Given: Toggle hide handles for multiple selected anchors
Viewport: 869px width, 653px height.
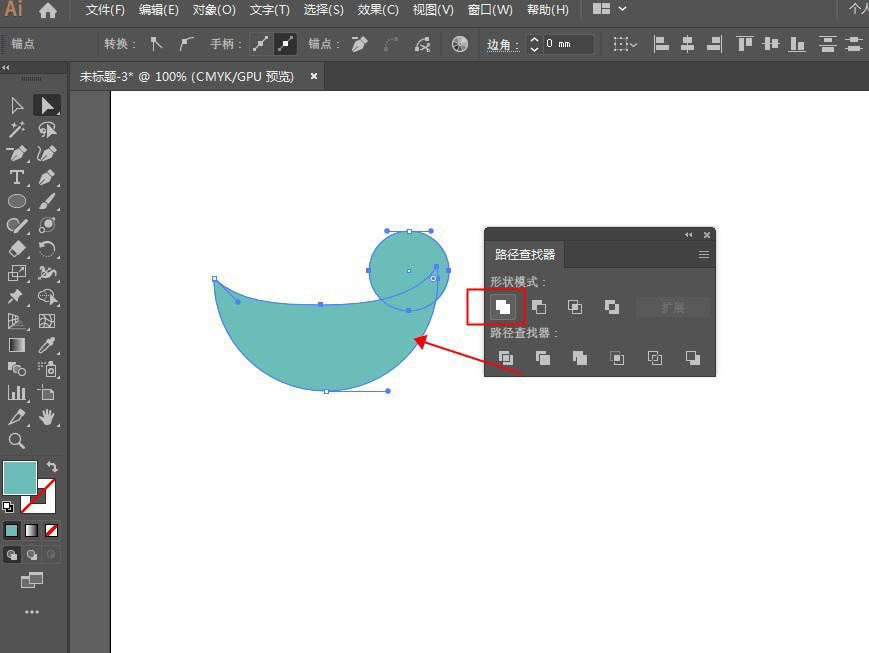Looking at the screenshot, I should [x=285, y=44].
